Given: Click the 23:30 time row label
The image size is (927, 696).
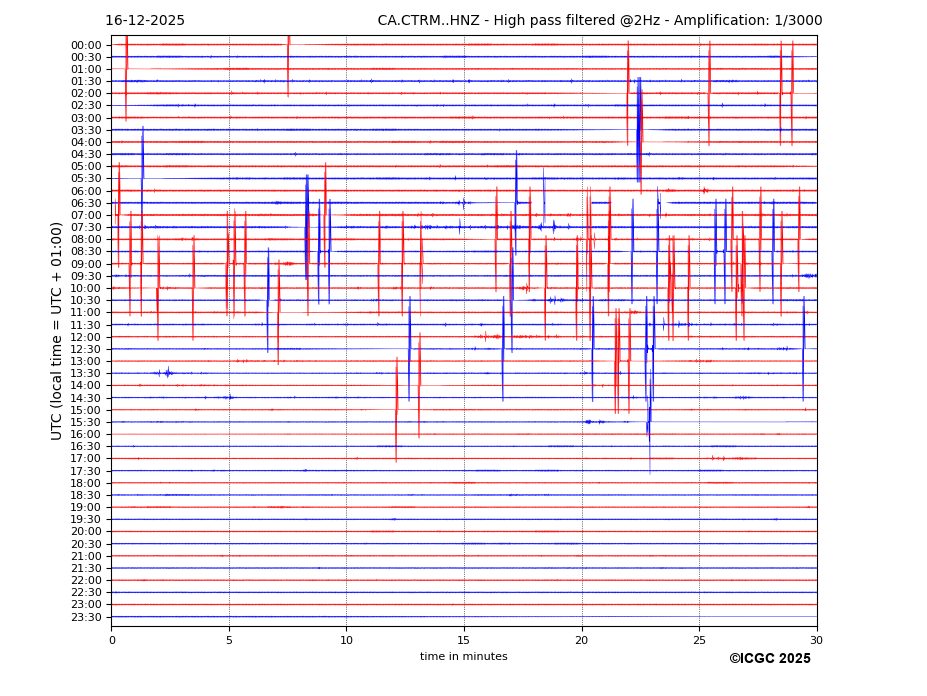Looking at the screenshot, I should [85, 617].
